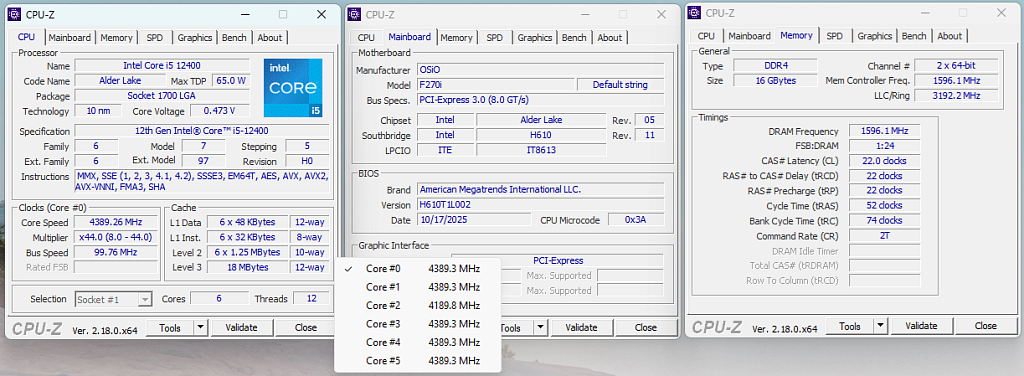The image size is (1024, 376).
Task: Open Bench tab in CPU window
Action: tap(234, 38)
